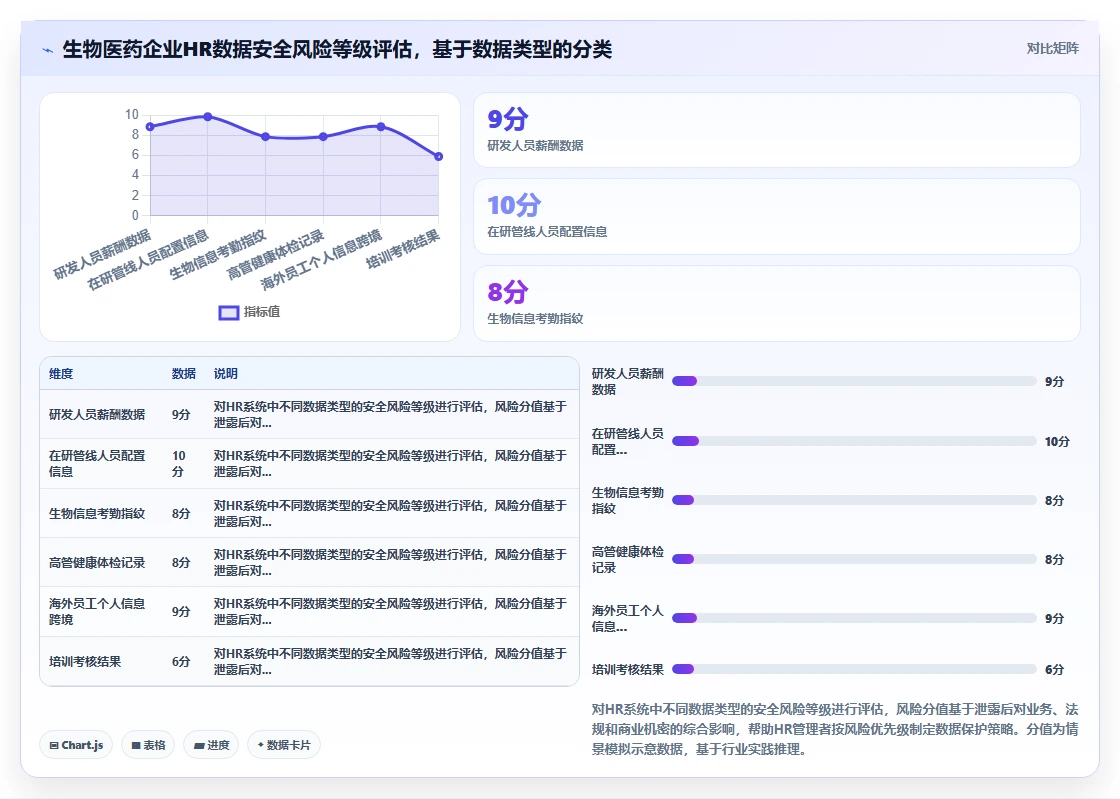Click the progress bar showing 10分
1120x799 pixels.
click(854, 441)
